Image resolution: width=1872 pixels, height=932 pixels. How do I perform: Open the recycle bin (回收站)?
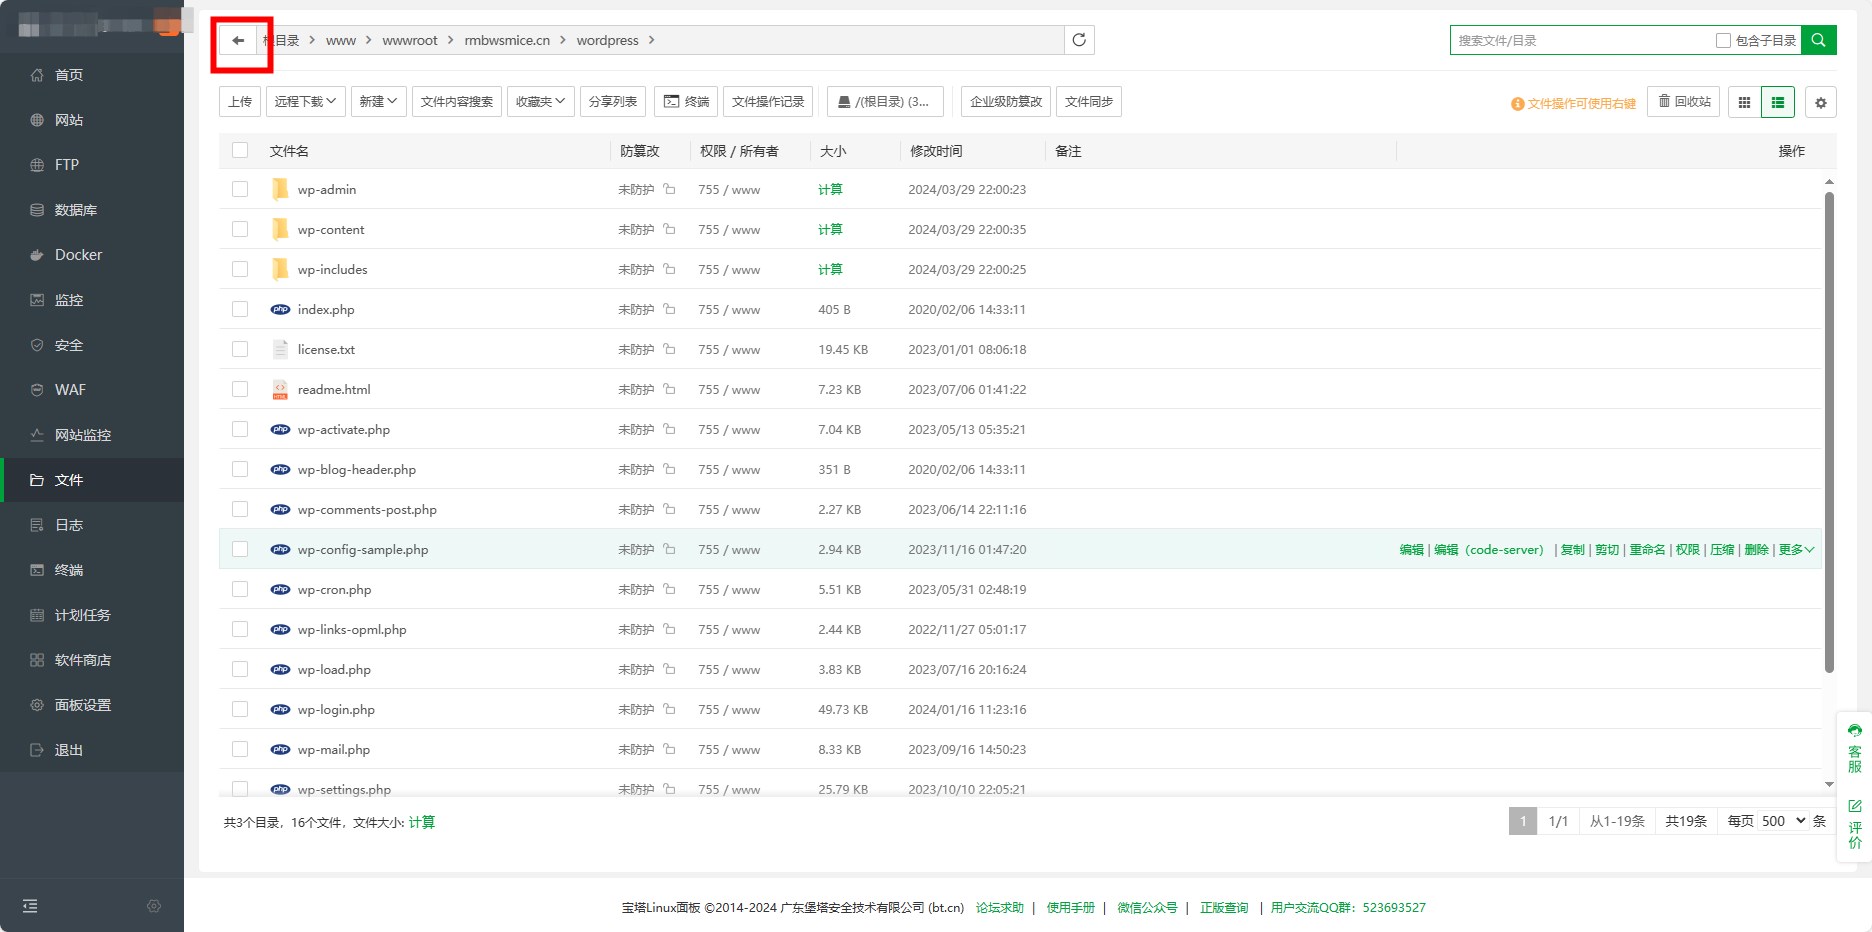[1684, 101]
